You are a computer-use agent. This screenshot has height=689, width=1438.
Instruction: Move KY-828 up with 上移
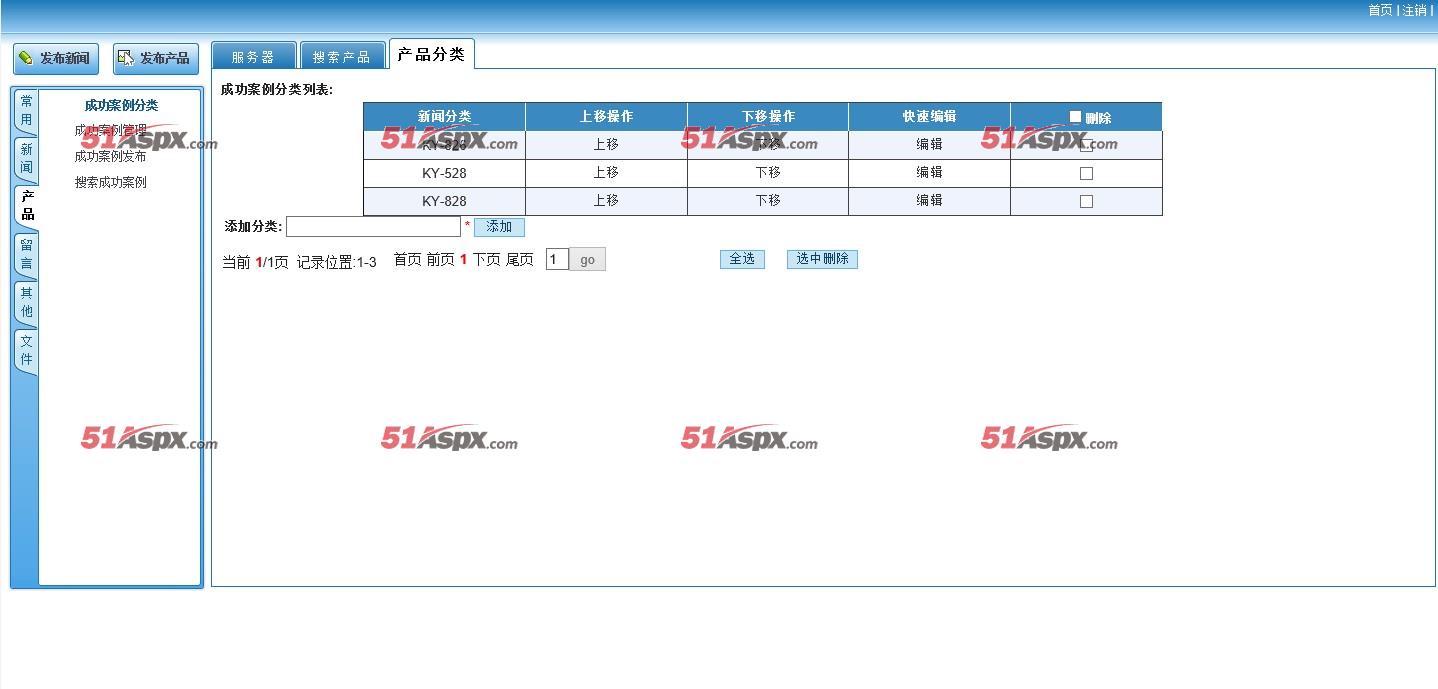(606, 200)
